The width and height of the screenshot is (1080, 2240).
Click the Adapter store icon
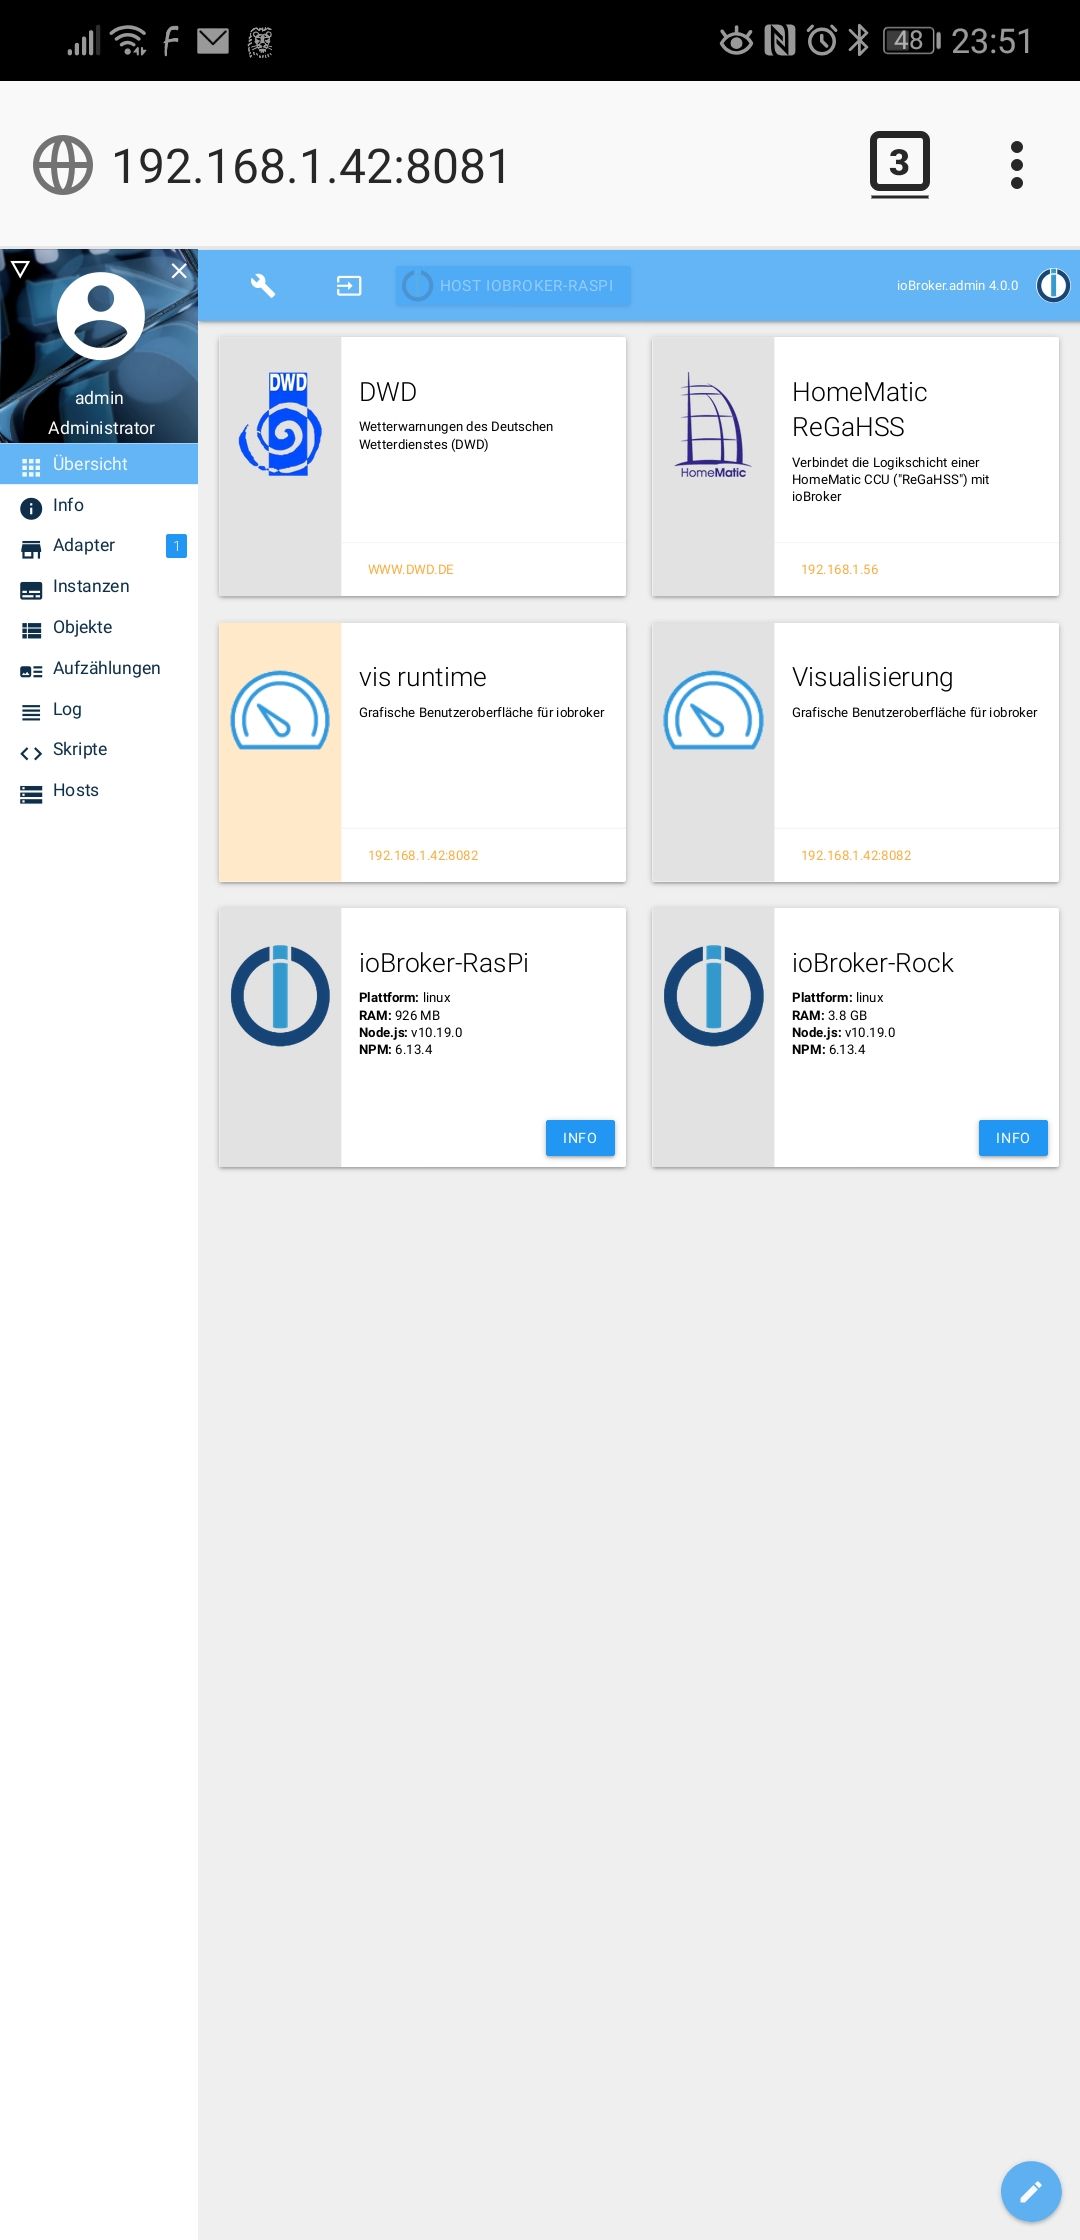(31, 549)
